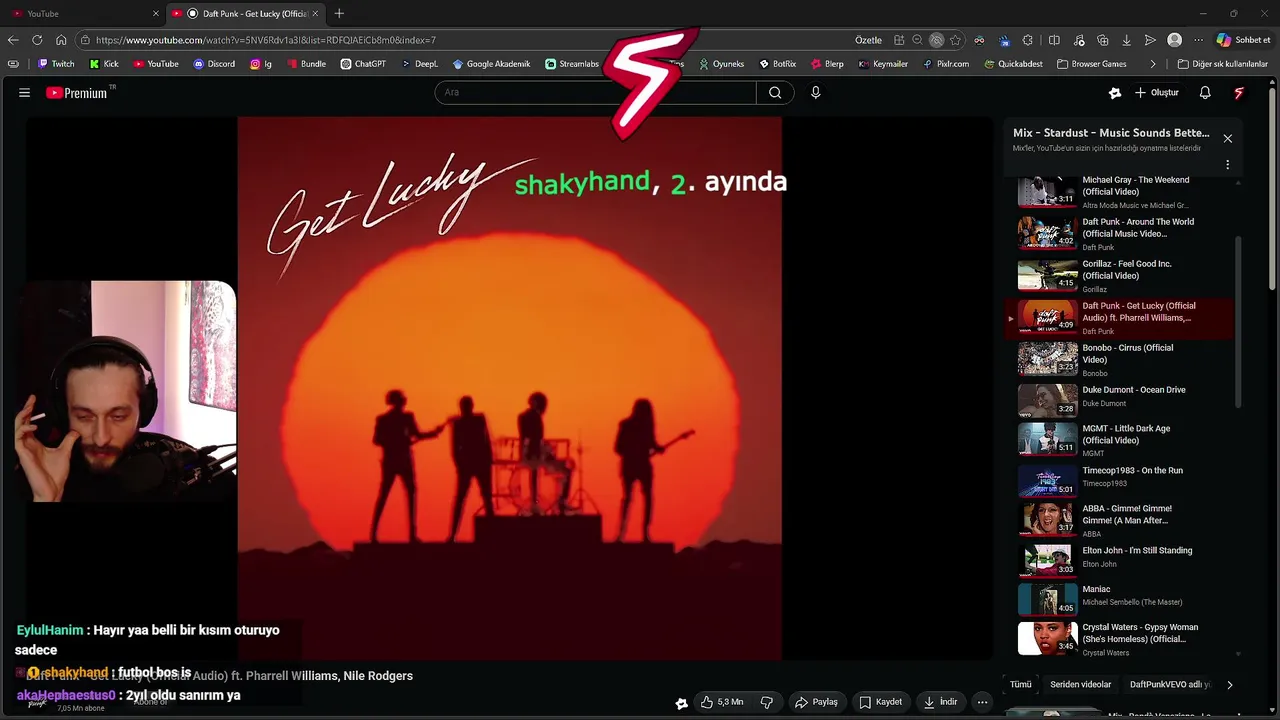This screenshot has height=720, width=1280.
Task: Open YouTube notifications bell
Action: 1205,92
